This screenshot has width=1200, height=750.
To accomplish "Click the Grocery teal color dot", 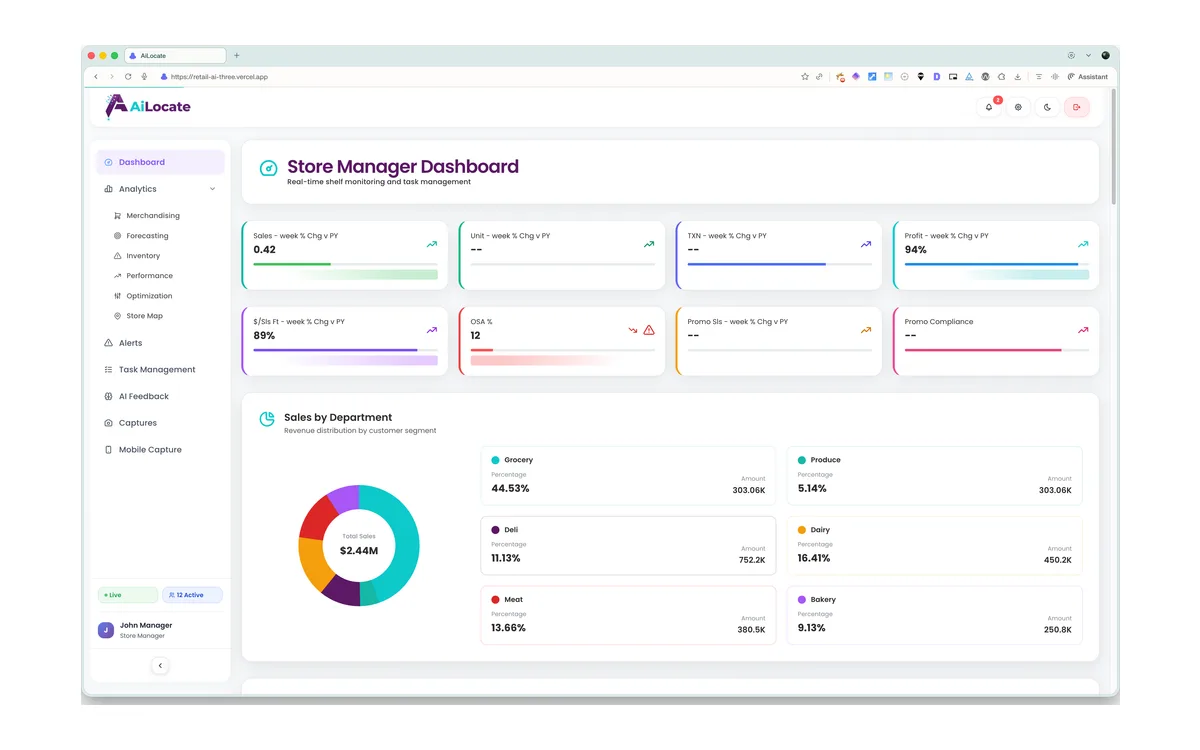I will (x=495, y=460).
